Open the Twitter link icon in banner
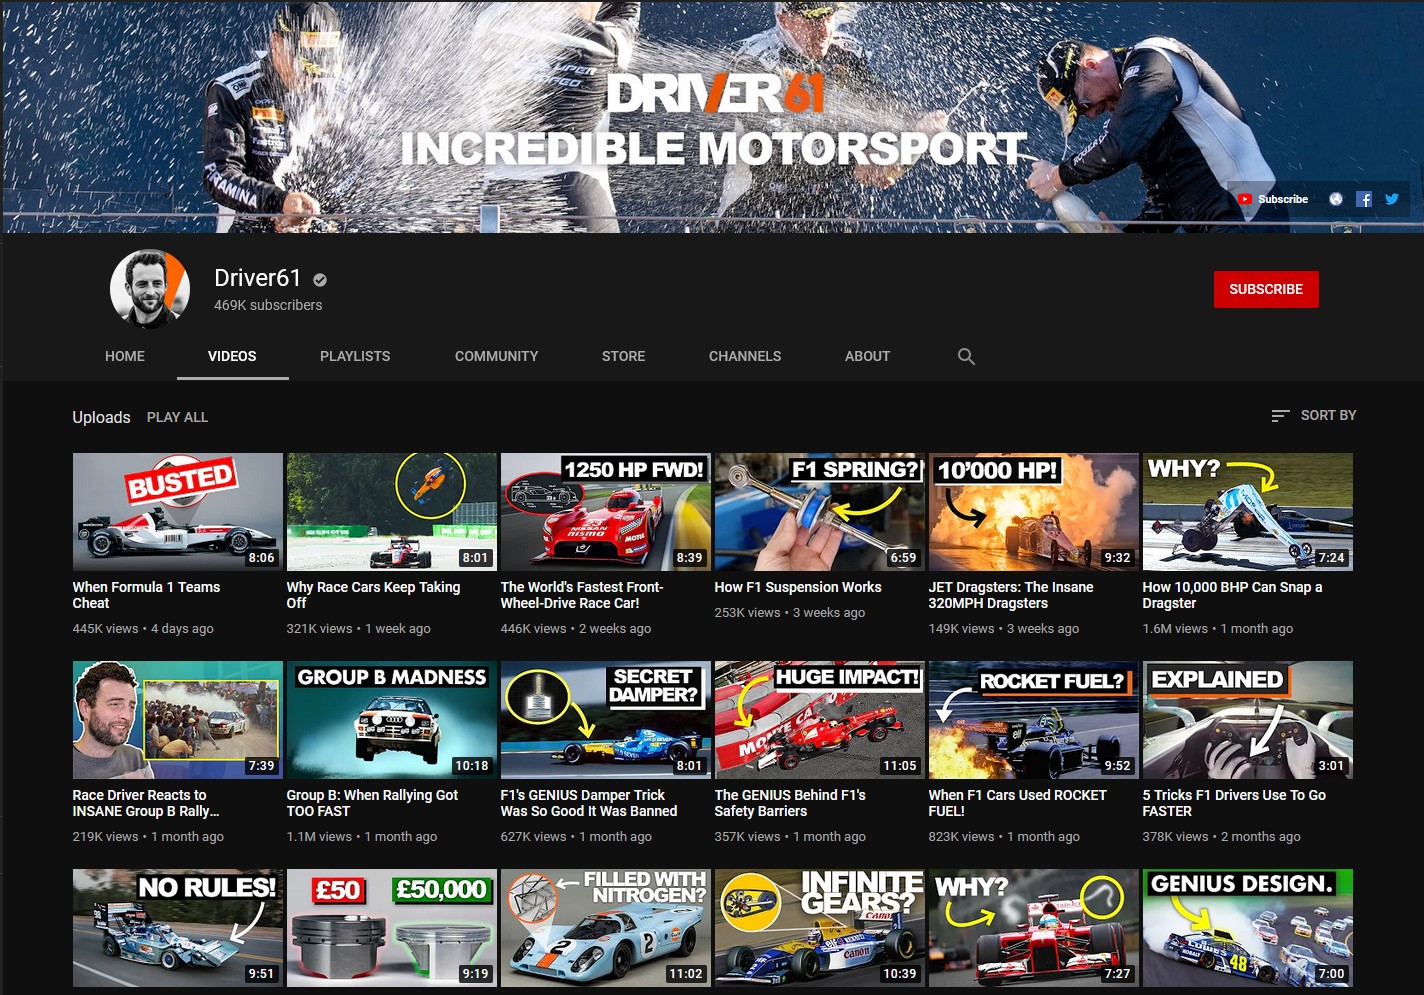 tap(1391, 199)
